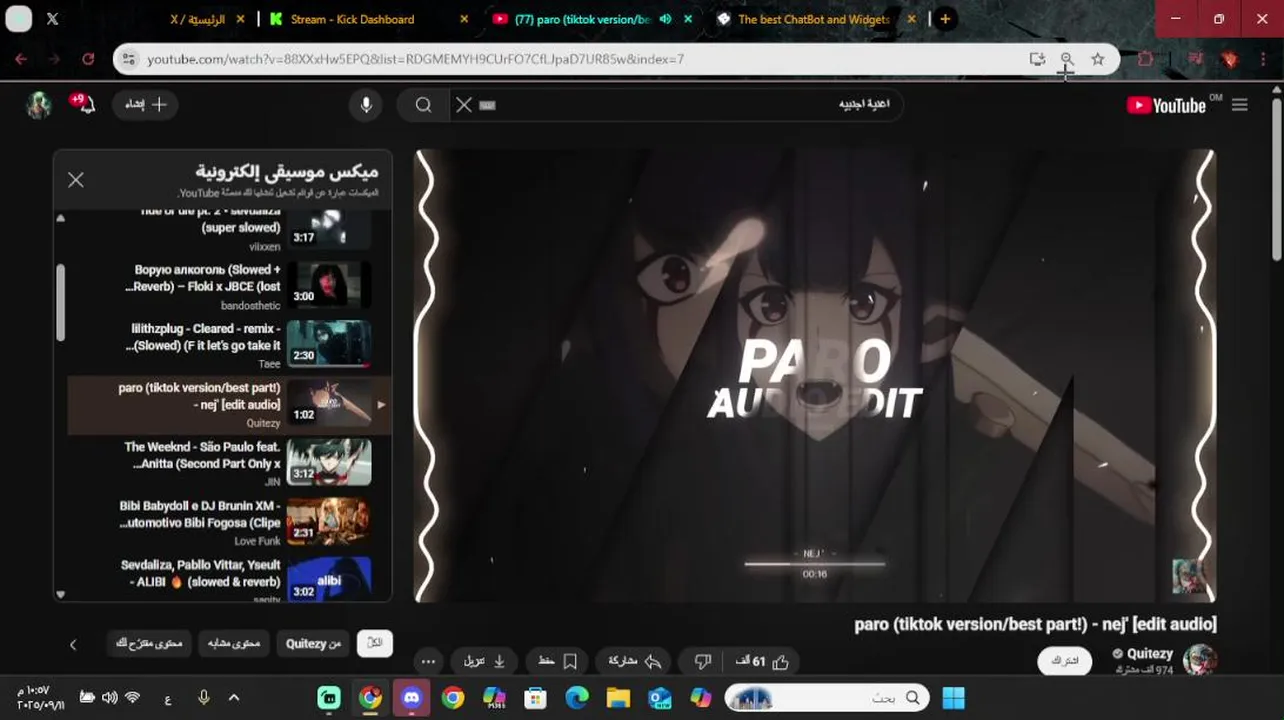Like the video with 61K thumbs up
The height and width of the screenshot is (720, 1284).
click(763, 661)
